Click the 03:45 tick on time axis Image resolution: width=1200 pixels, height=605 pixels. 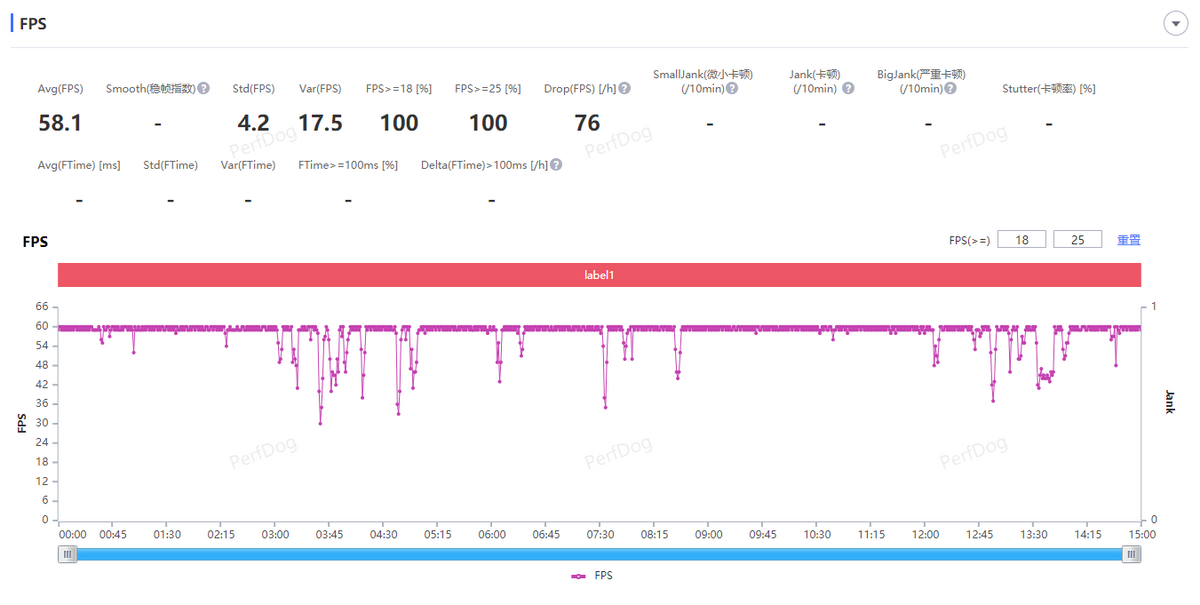click(329, 535)
